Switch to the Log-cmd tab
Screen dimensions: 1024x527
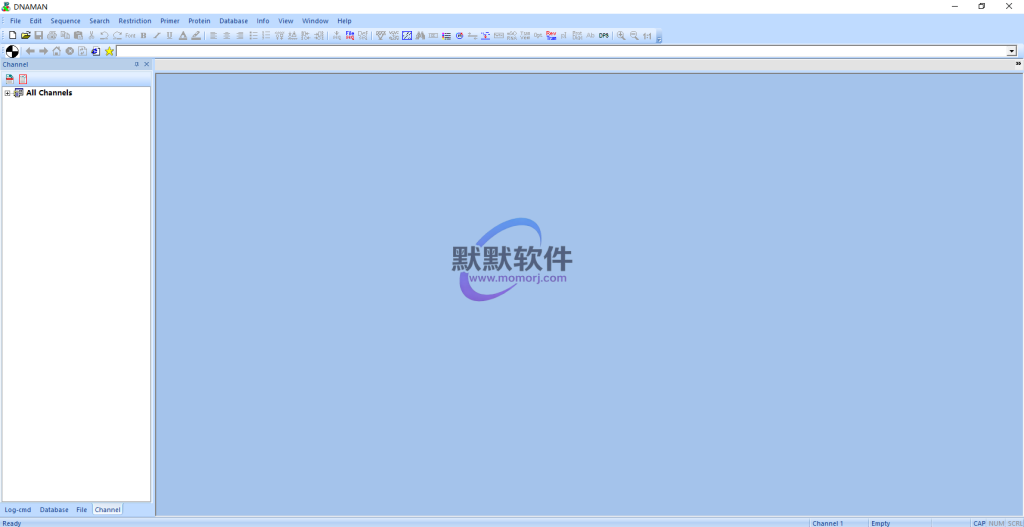click(18, 510)
